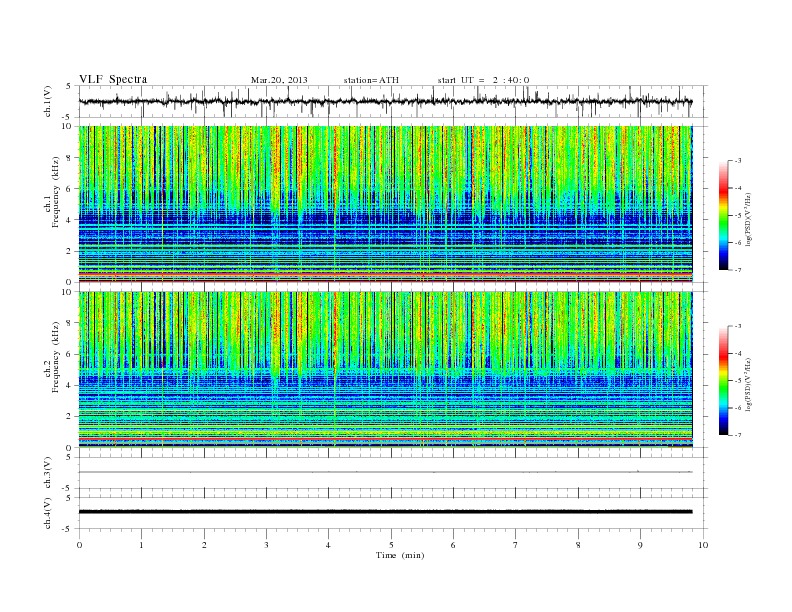Click the 'station=ATH' label
792x612 pixels.
tap(371, 80)
